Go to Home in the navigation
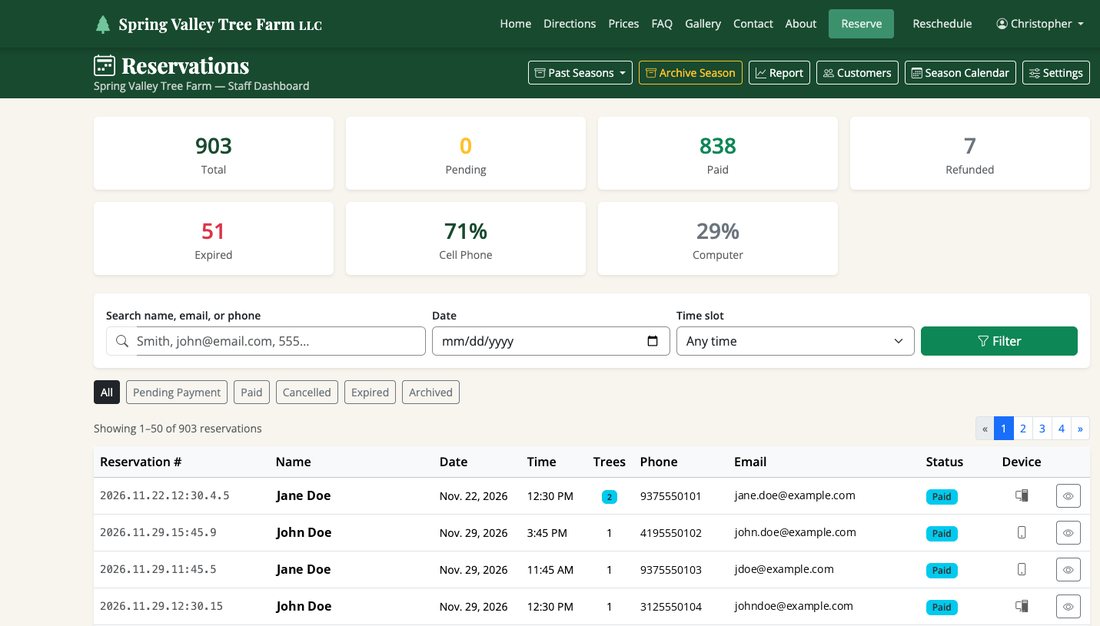1100x626 pixels. pyautogui.click(x=516, y=24)
